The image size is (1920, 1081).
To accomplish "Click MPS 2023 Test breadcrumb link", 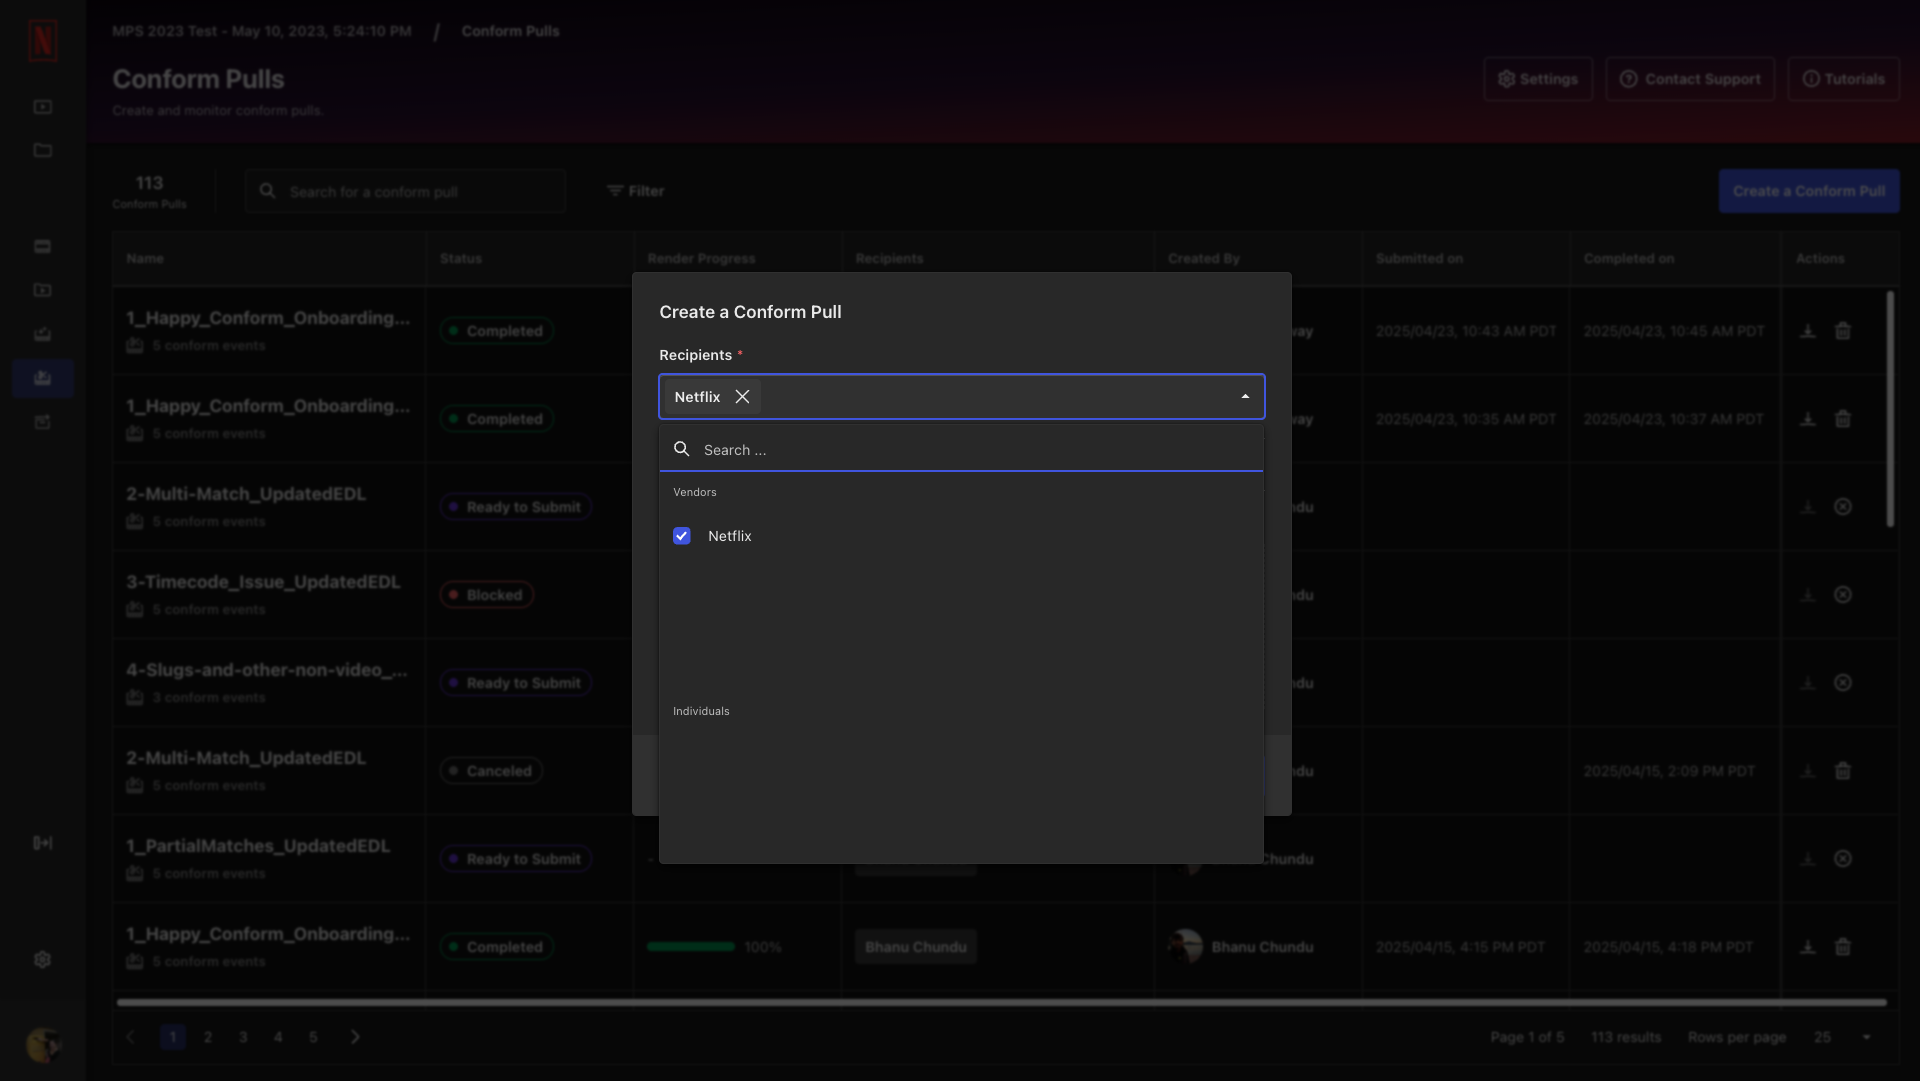I will coord(262,31).
